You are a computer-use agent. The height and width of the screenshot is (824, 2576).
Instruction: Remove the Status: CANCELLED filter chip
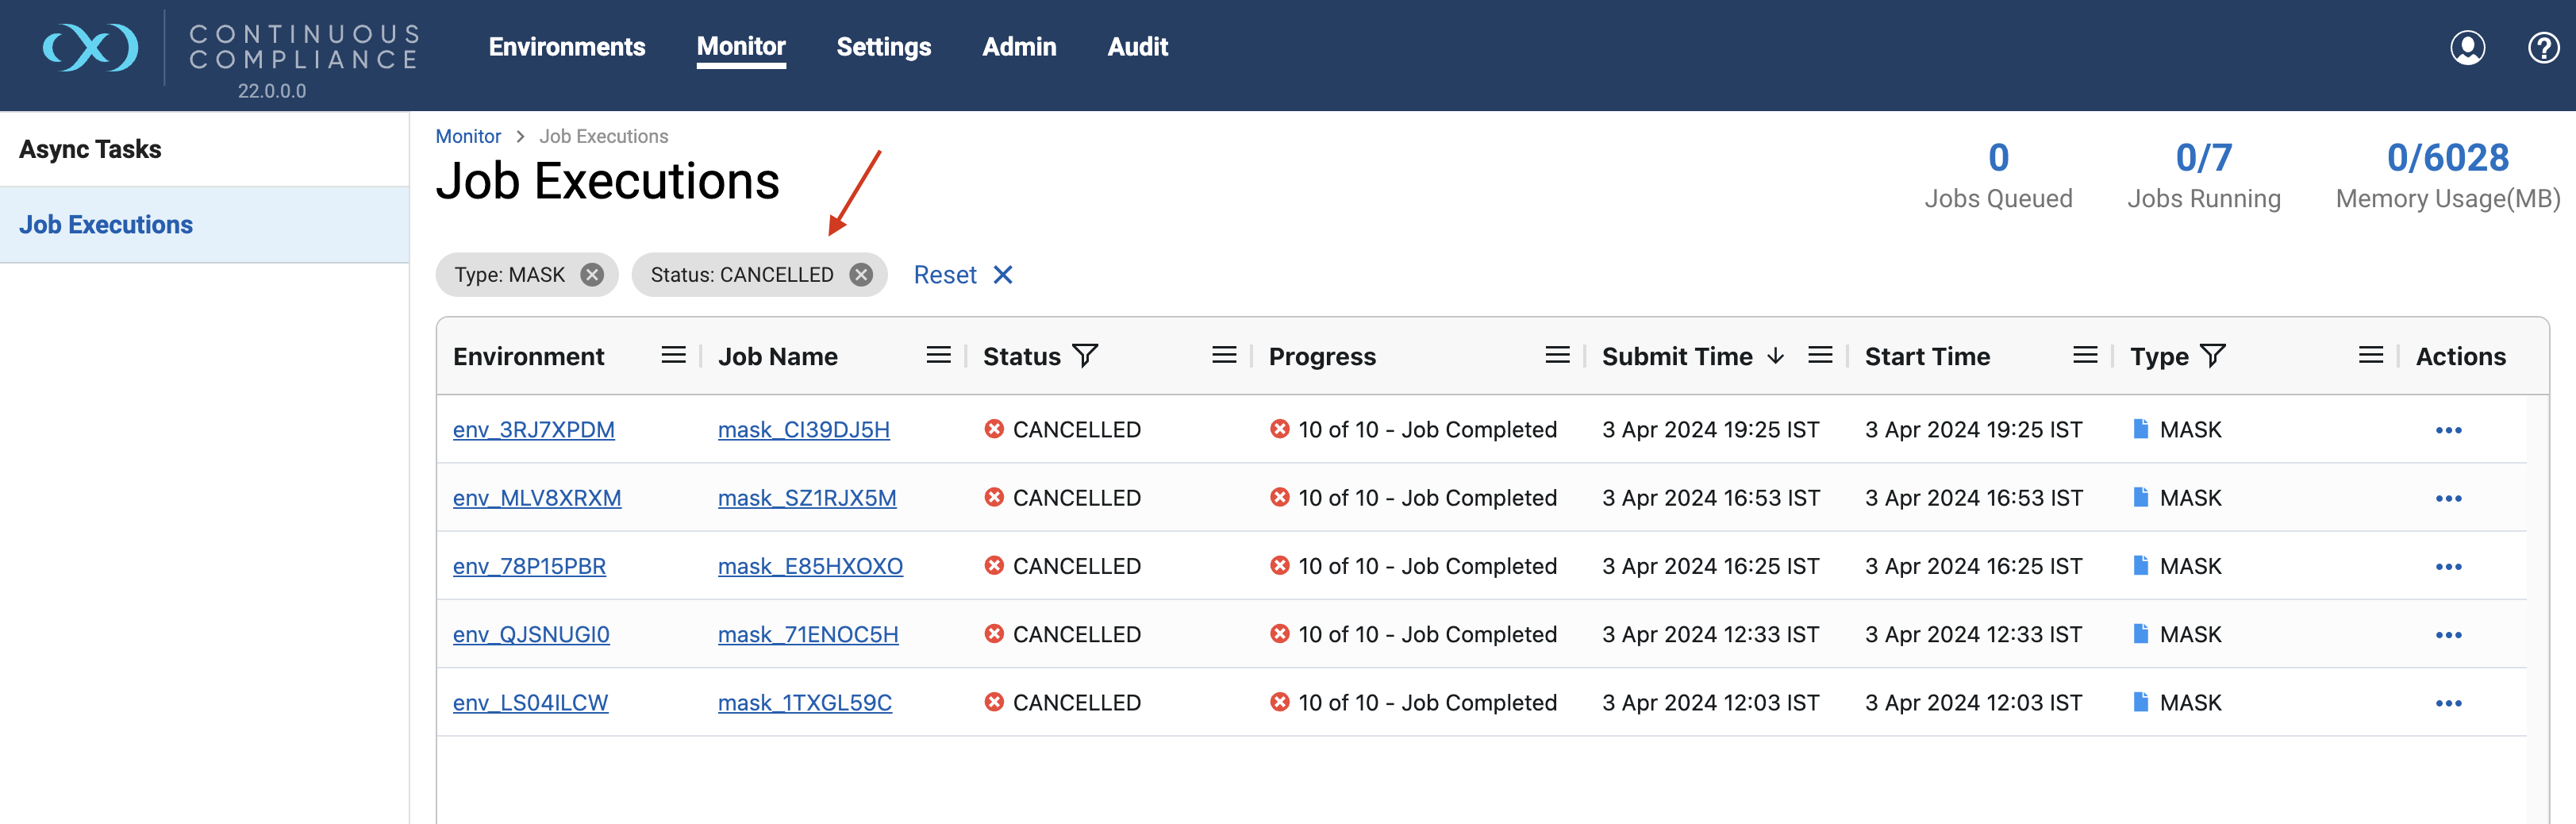[861, 275]
